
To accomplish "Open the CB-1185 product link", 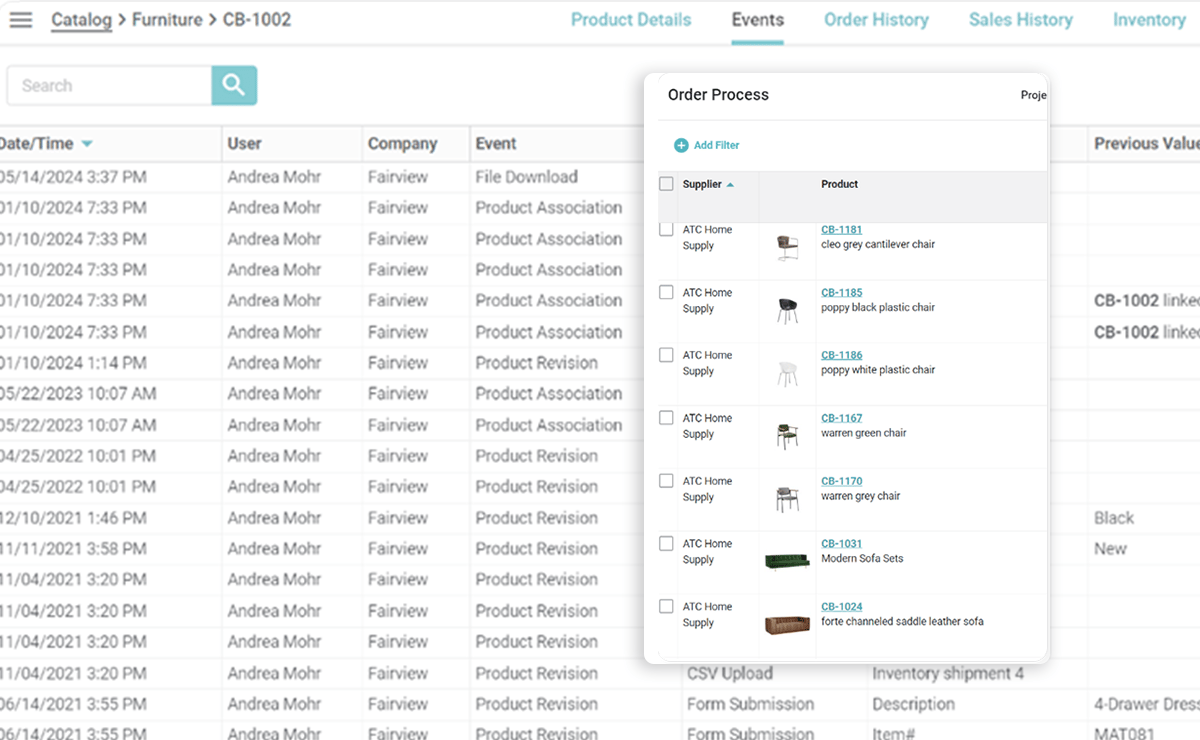I will [841, 292].
